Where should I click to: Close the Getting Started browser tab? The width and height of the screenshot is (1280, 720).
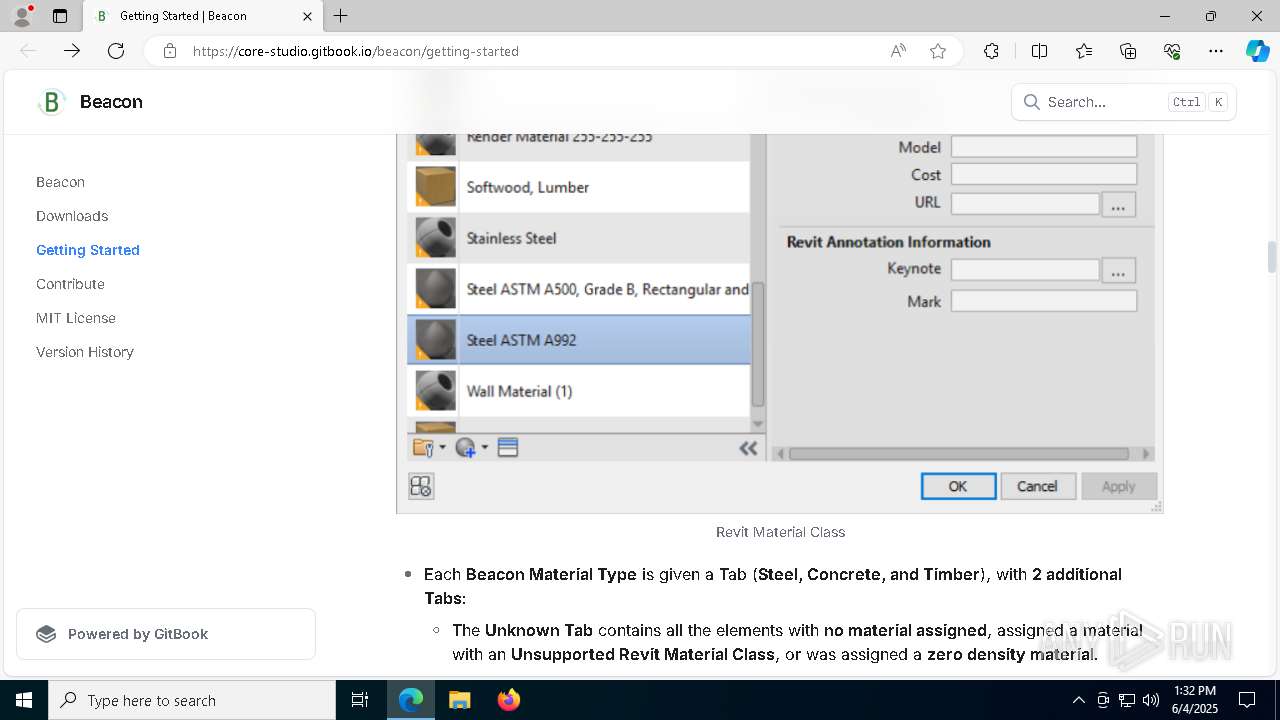click(x=308, y=16)
